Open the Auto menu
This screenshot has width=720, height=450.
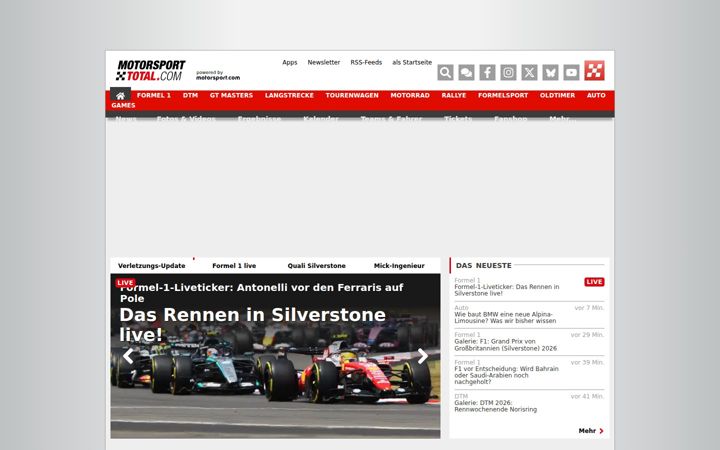click(x=596, y=96)
